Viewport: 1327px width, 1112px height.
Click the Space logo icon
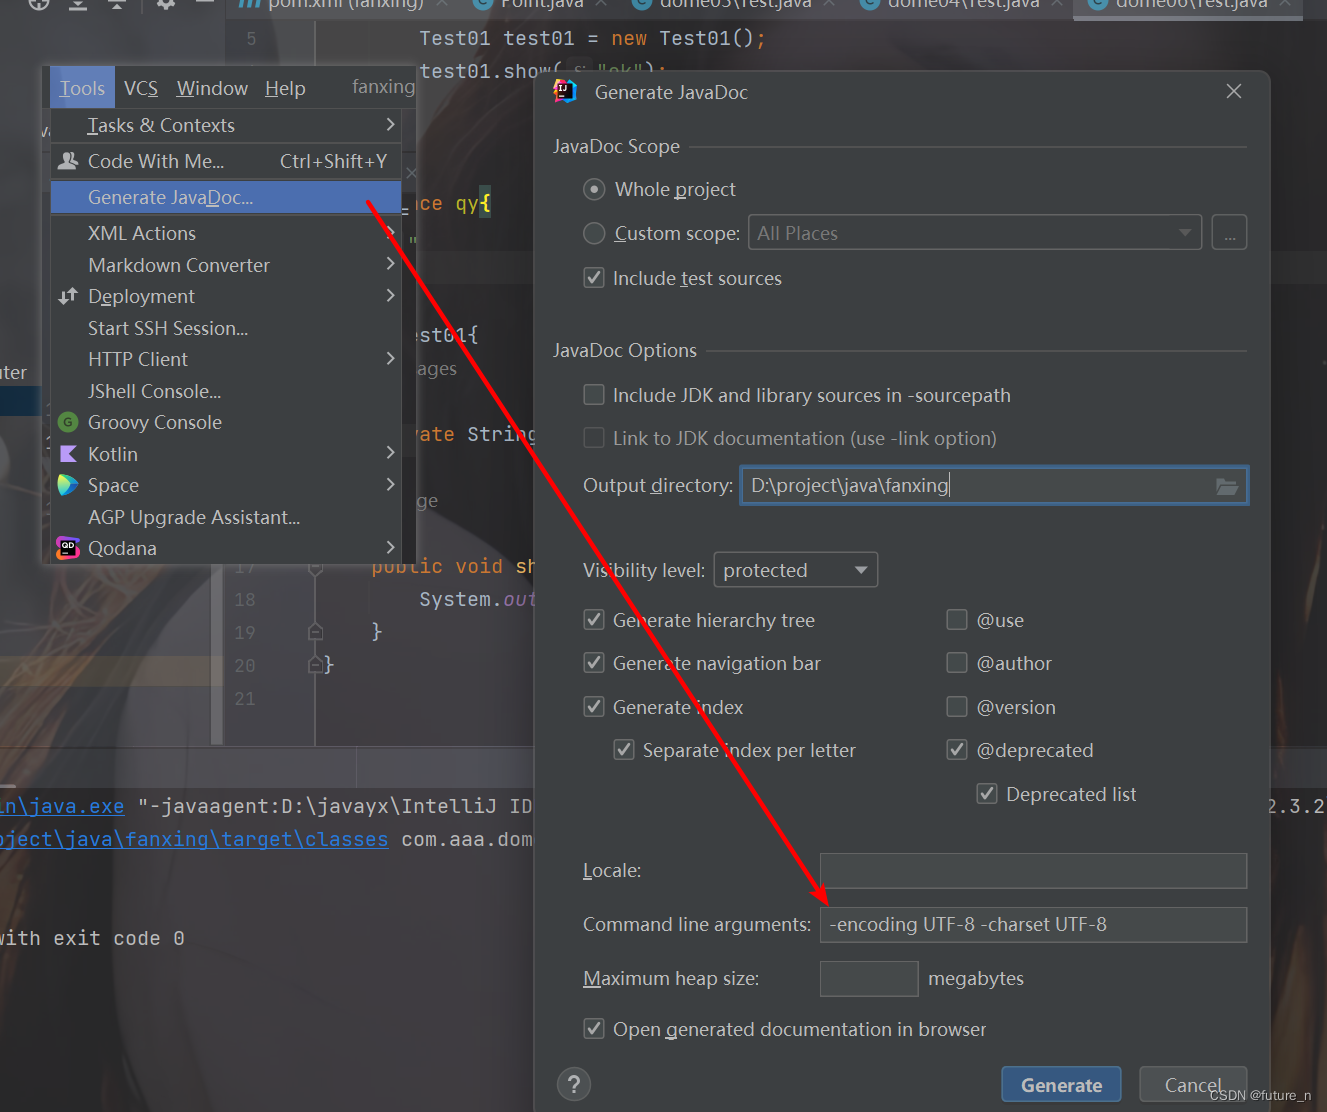click(68, 485)
